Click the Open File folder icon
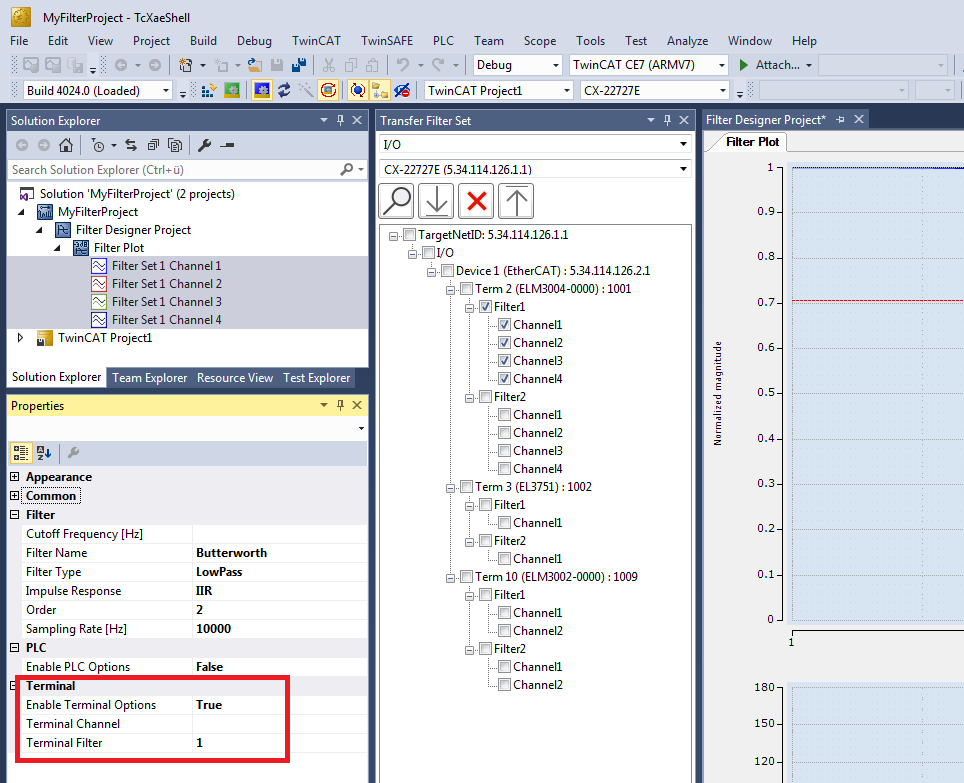 pos(255,65)
